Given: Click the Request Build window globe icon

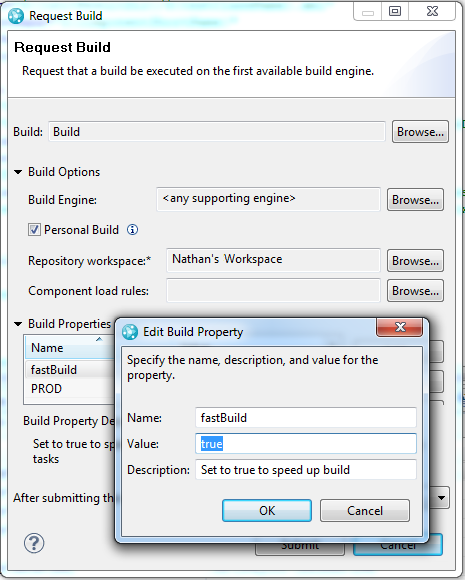Looking at the screenshot, I should [16, 16].
